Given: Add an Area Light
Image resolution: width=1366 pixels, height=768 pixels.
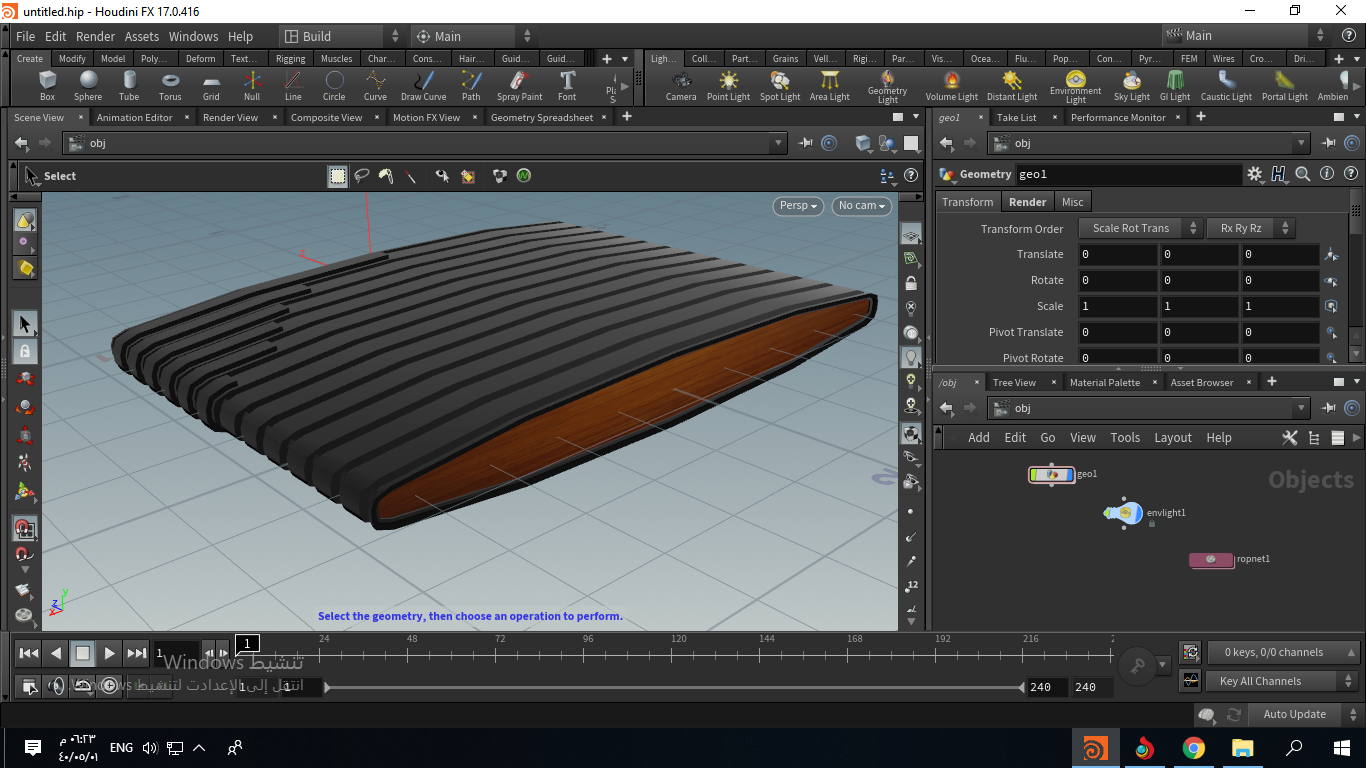Looking at the screenshot, I should [830, 85].
